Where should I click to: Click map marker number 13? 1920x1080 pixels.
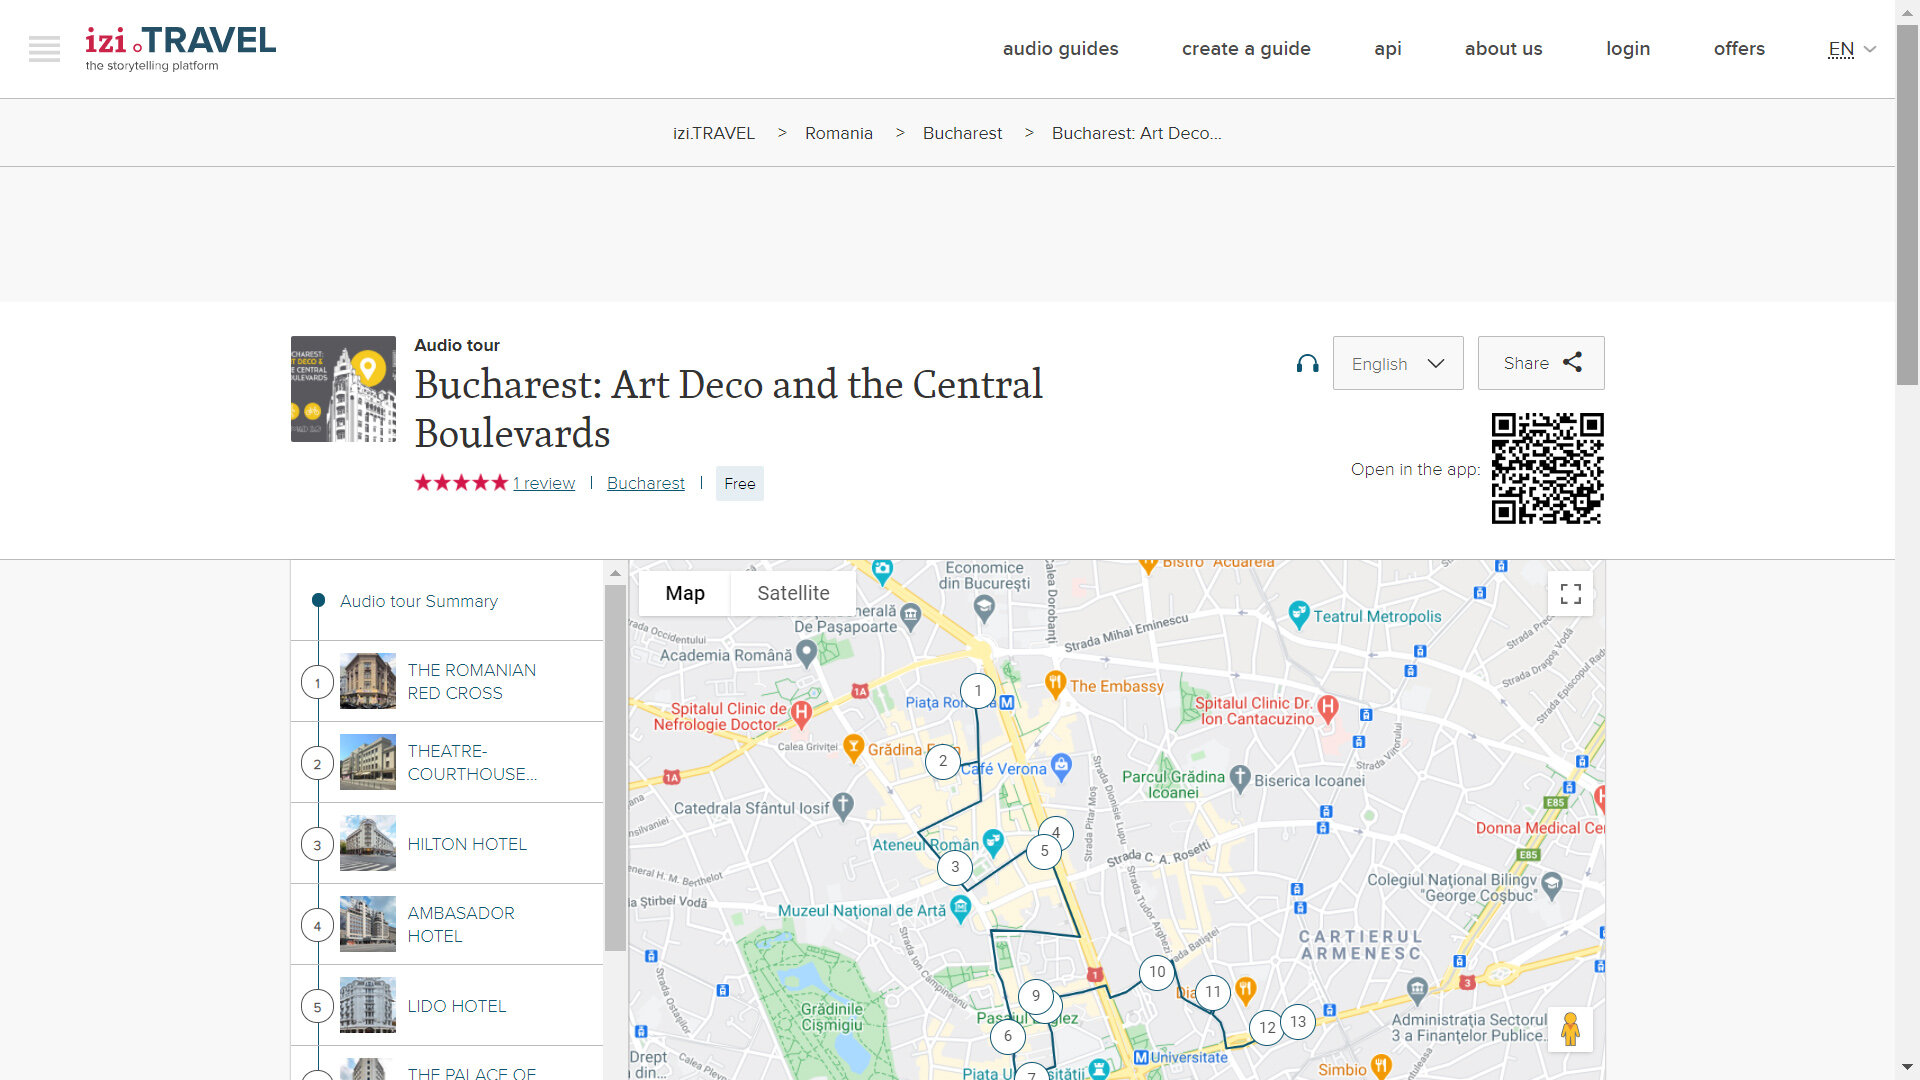[x=1298, y=1021]
